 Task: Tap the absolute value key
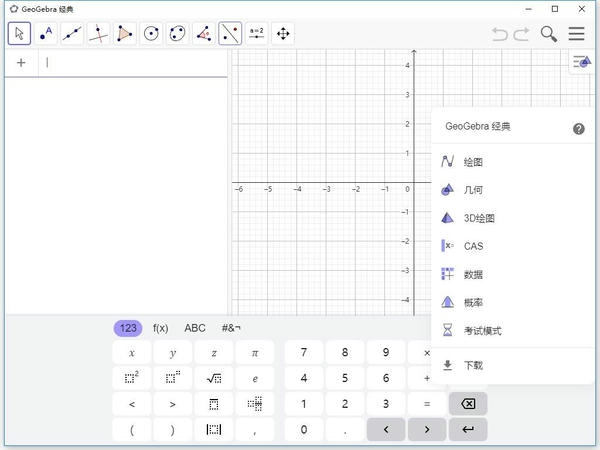[214, 430]
